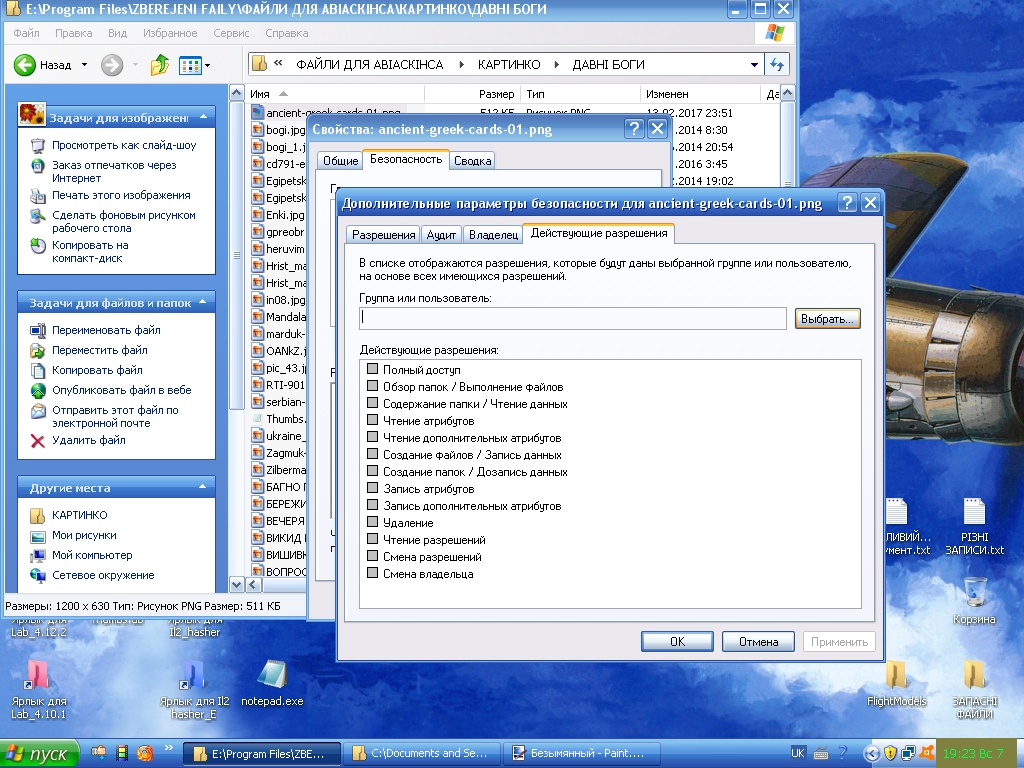Open the Сервис menu
This screenshot has width=1024, height=768.
231,33
